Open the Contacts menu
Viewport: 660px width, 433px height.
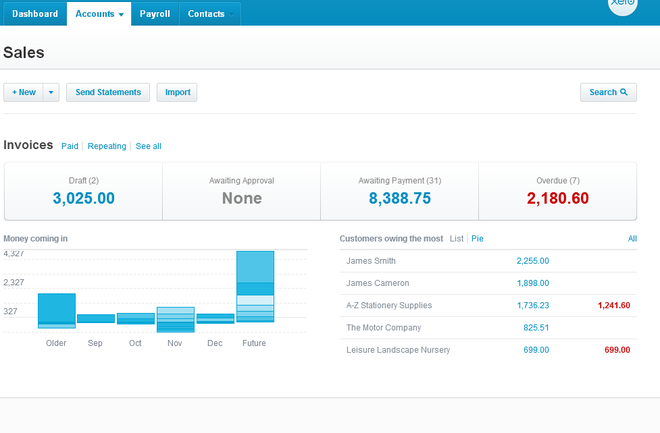coord(207,15)
